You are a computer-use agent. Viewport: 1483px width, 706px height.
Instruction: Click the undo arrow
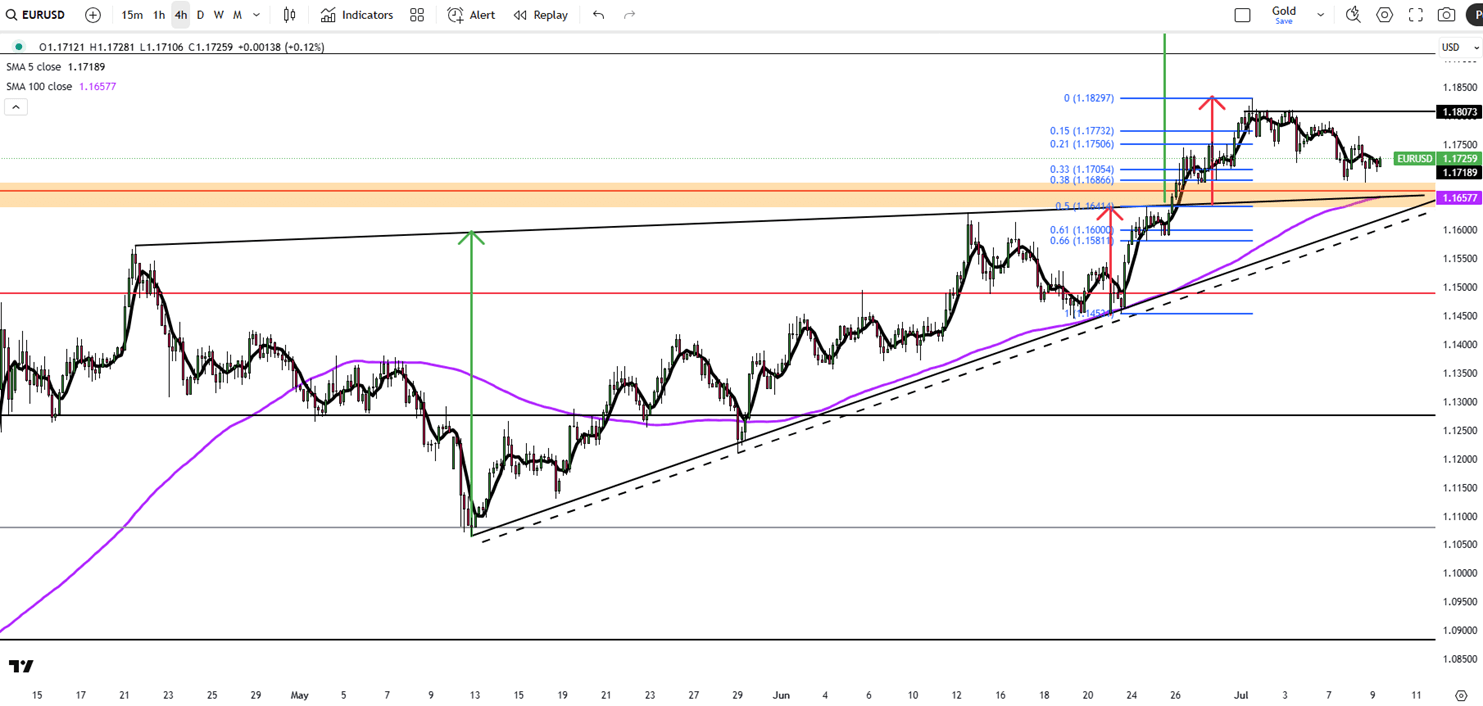(x=598, y=15)
